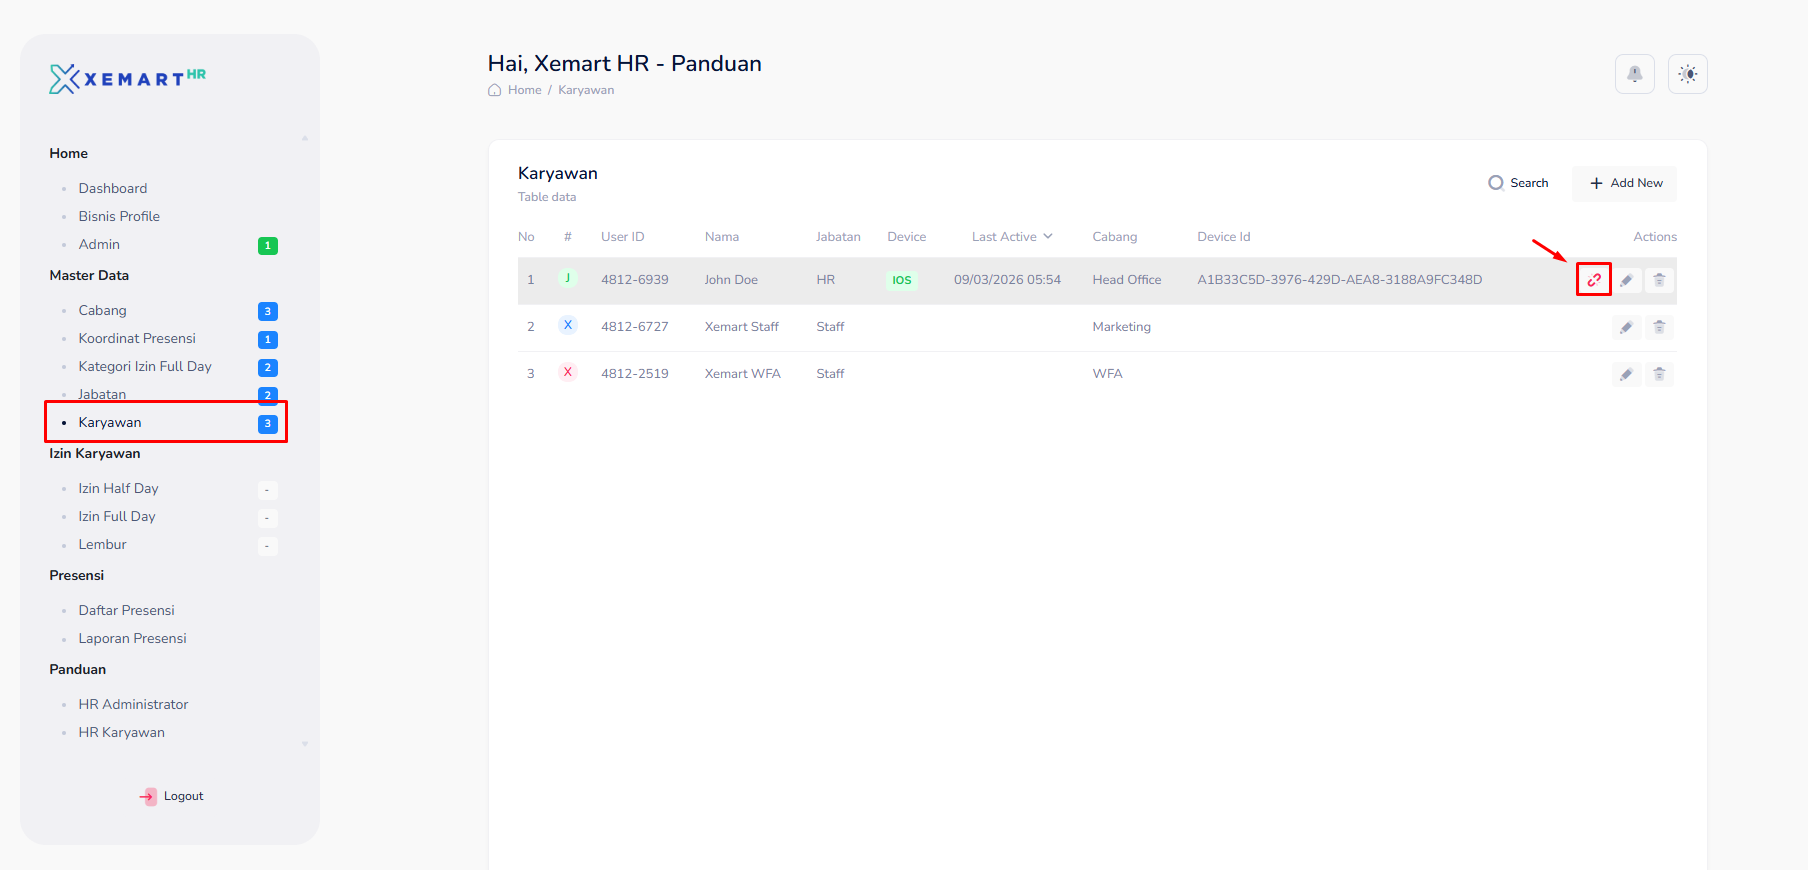Edit the Xemart Staff employee row

coord(1626,327)
